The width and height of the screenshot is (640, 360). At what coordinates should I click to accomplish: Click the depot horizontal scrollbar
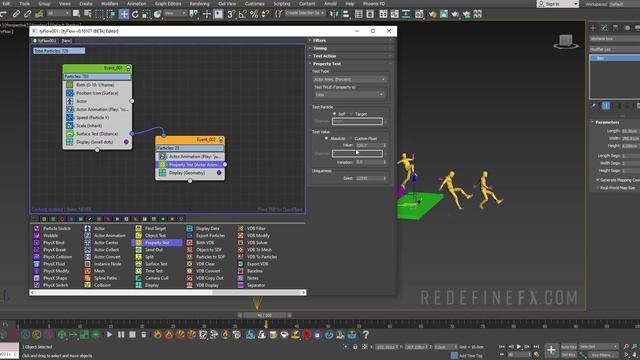(168, 293)
